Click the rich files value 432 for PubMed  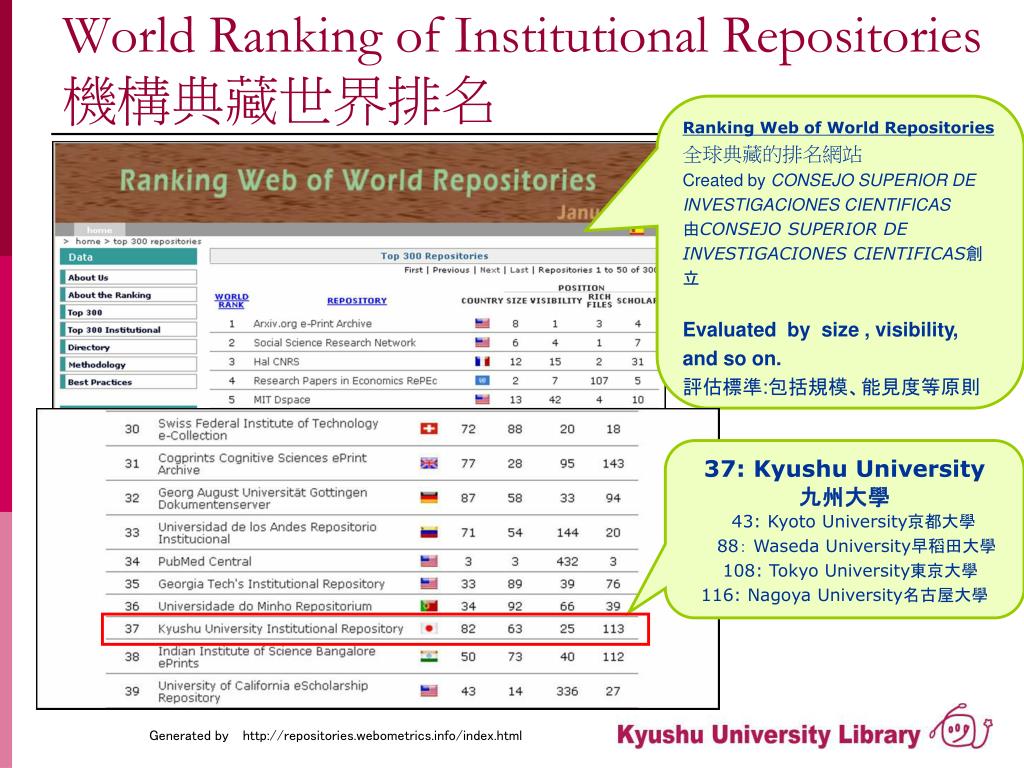coord(567,561)
